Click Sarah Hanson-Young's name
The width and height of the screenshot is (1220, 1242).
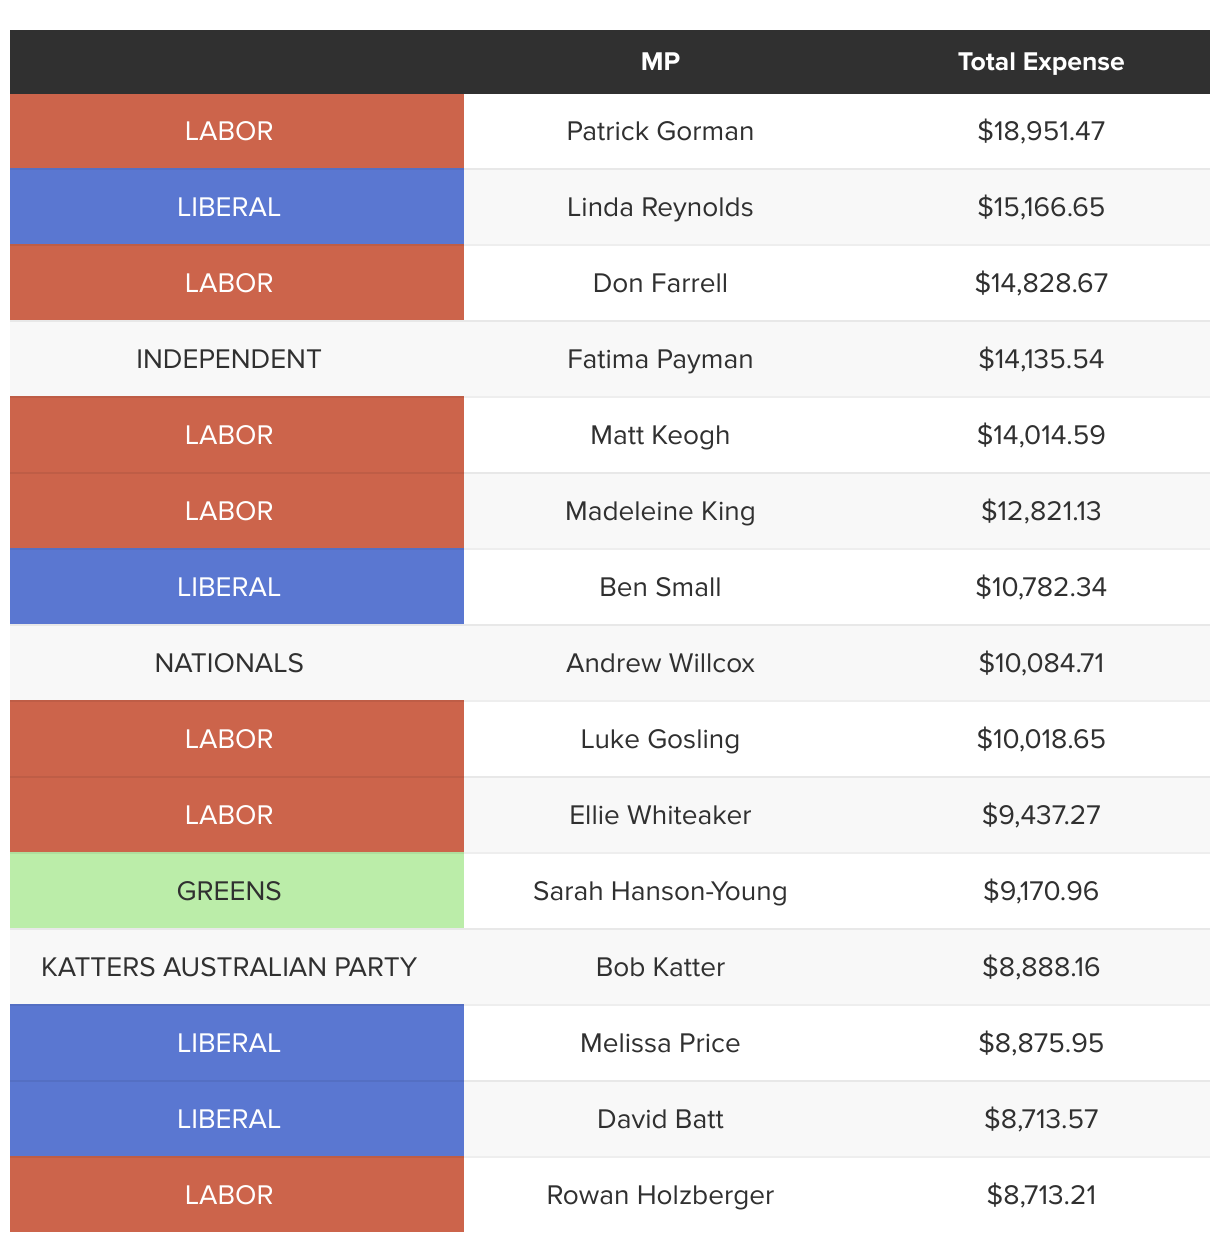point(660,891)
